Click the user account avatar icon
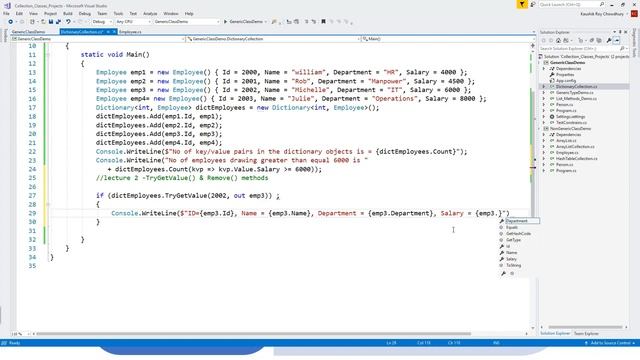The image size is (640, 360). pyautogui.click(x=634, y=13)
